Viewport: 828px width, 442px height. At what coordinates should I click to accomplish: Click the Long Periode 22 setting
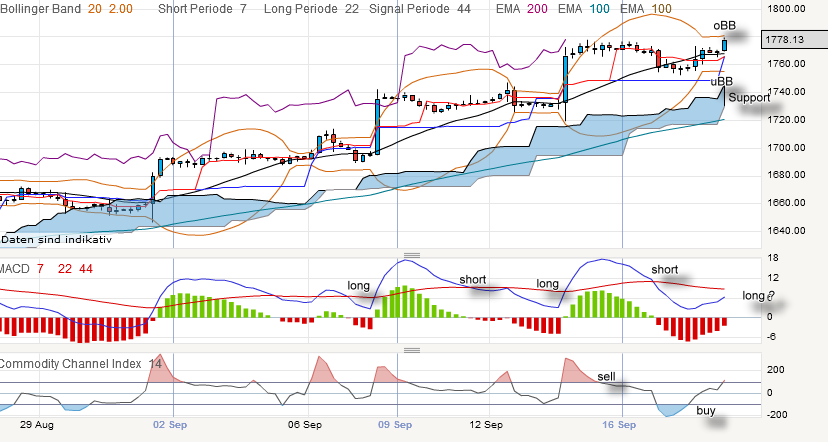pos(311,9)
